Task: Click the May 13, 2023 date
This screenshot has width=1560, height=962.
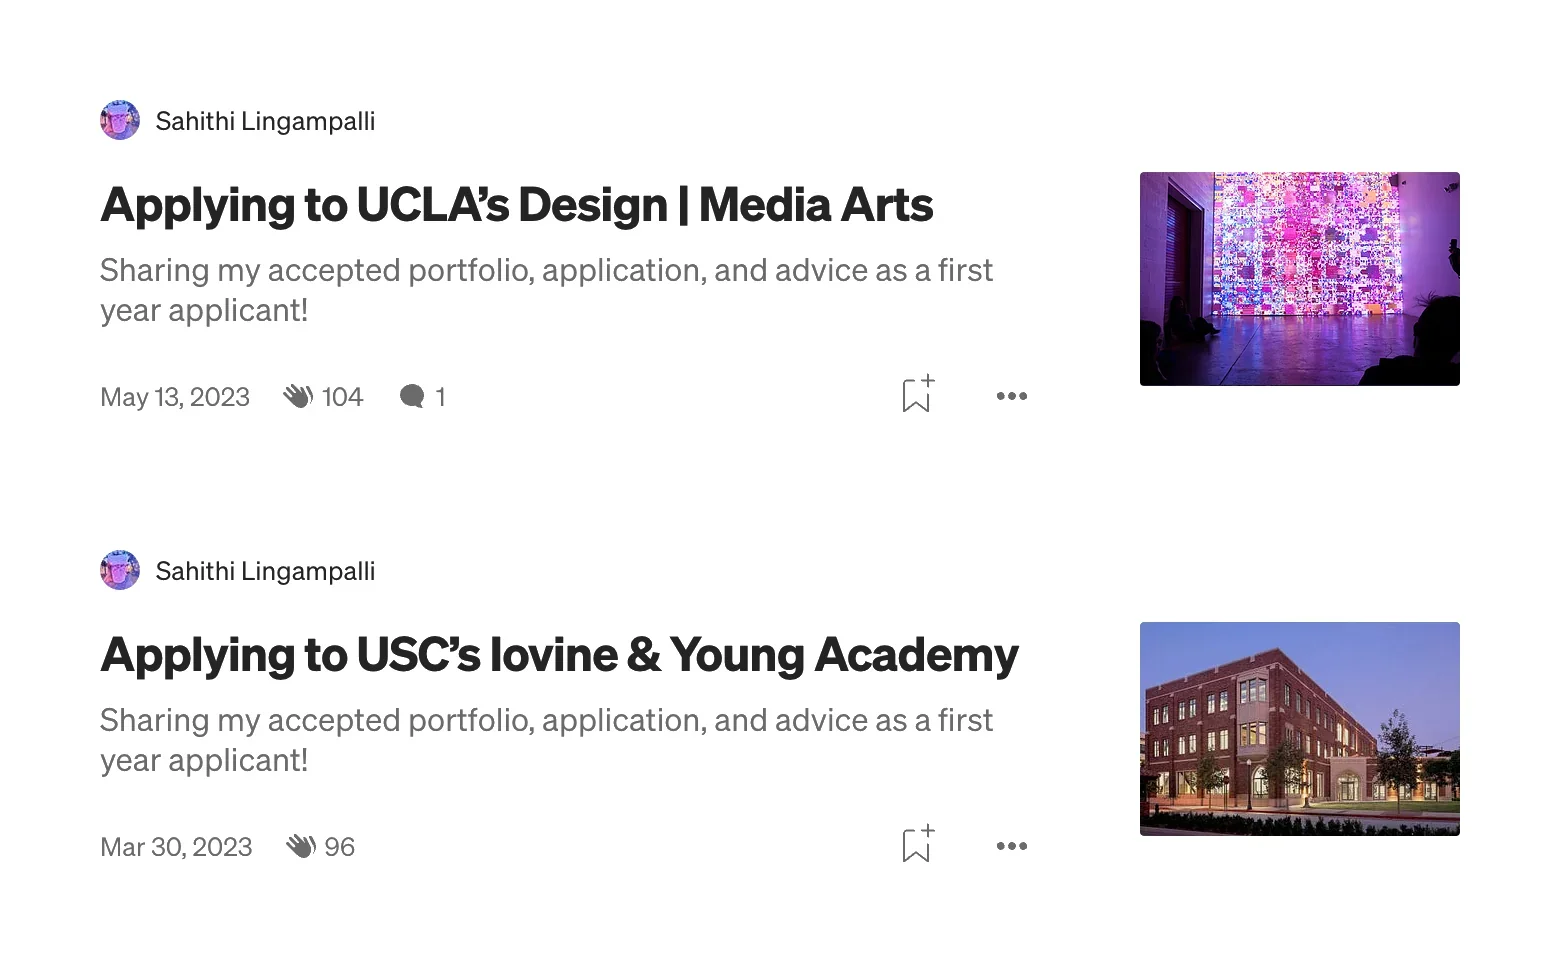Action: coord(175,397)
